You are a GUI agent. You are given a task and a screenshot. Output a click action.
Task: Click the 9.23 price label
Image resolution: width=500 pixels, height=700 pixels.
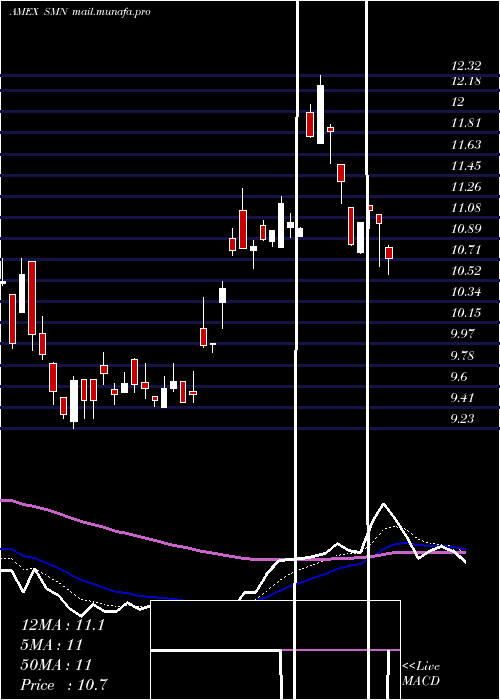pos(462,419)
